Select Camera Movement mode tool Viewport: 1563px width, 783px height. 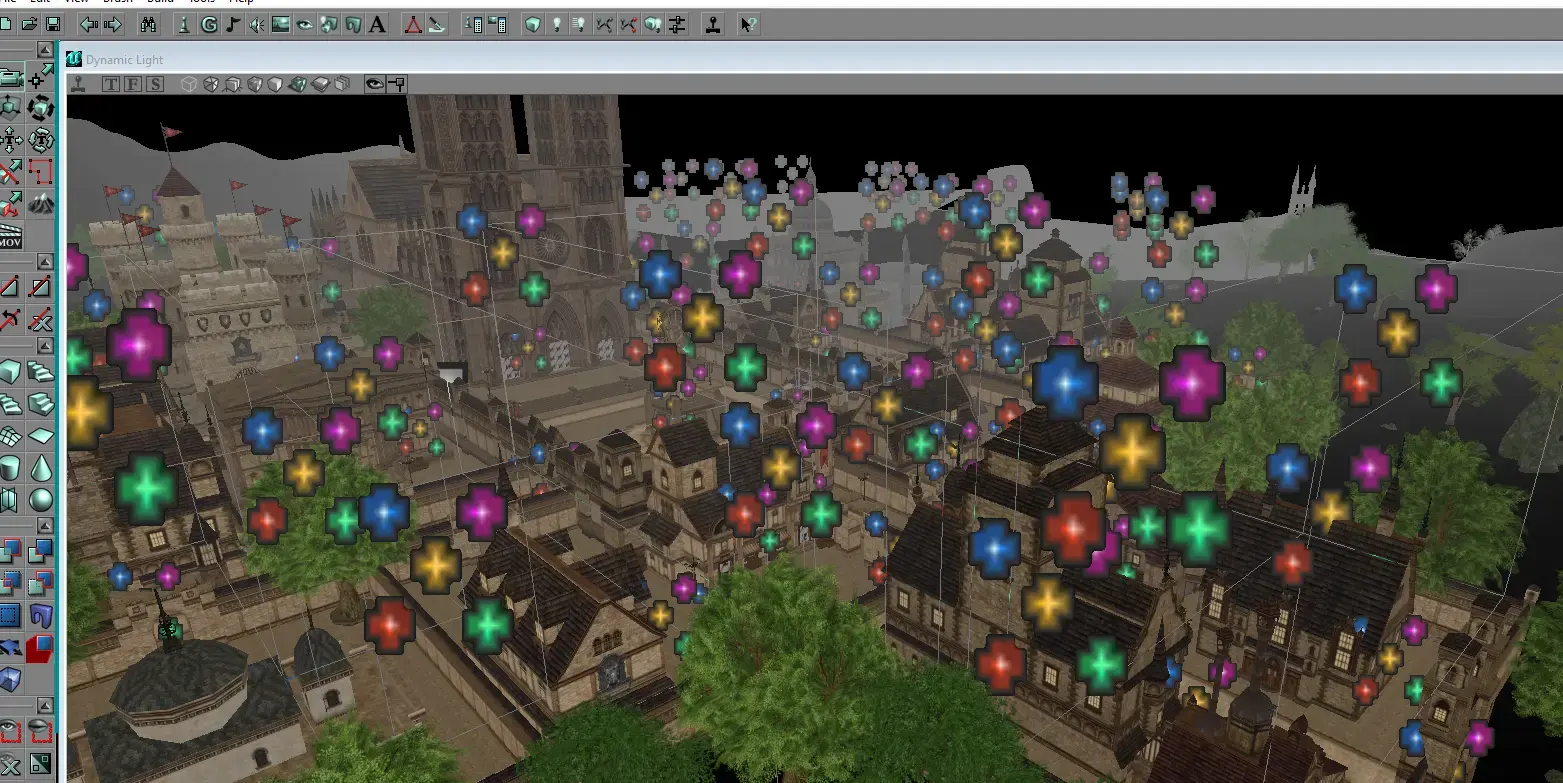click(10, 77)
